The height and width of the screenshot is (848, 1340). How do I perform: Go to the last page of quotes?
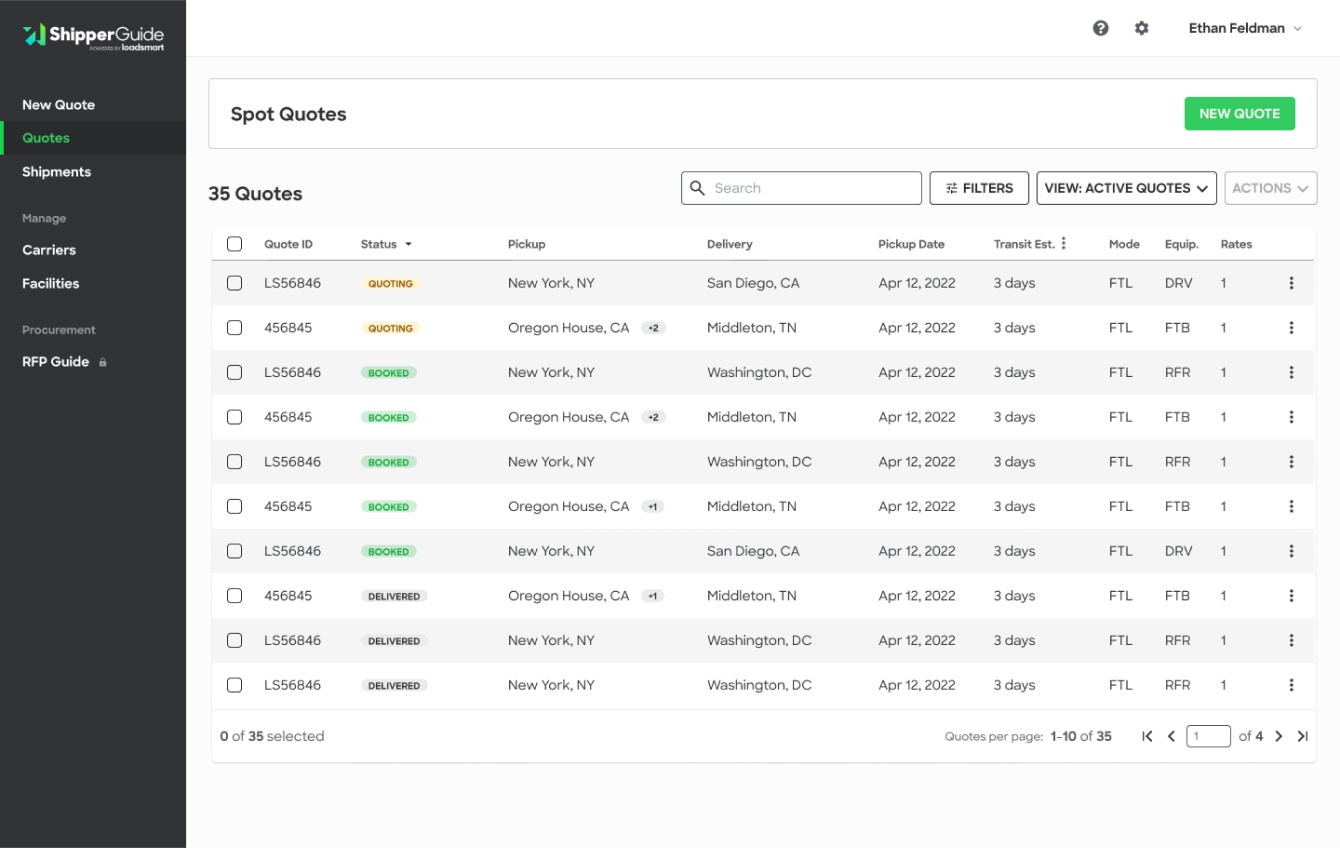coord(1302,736)
